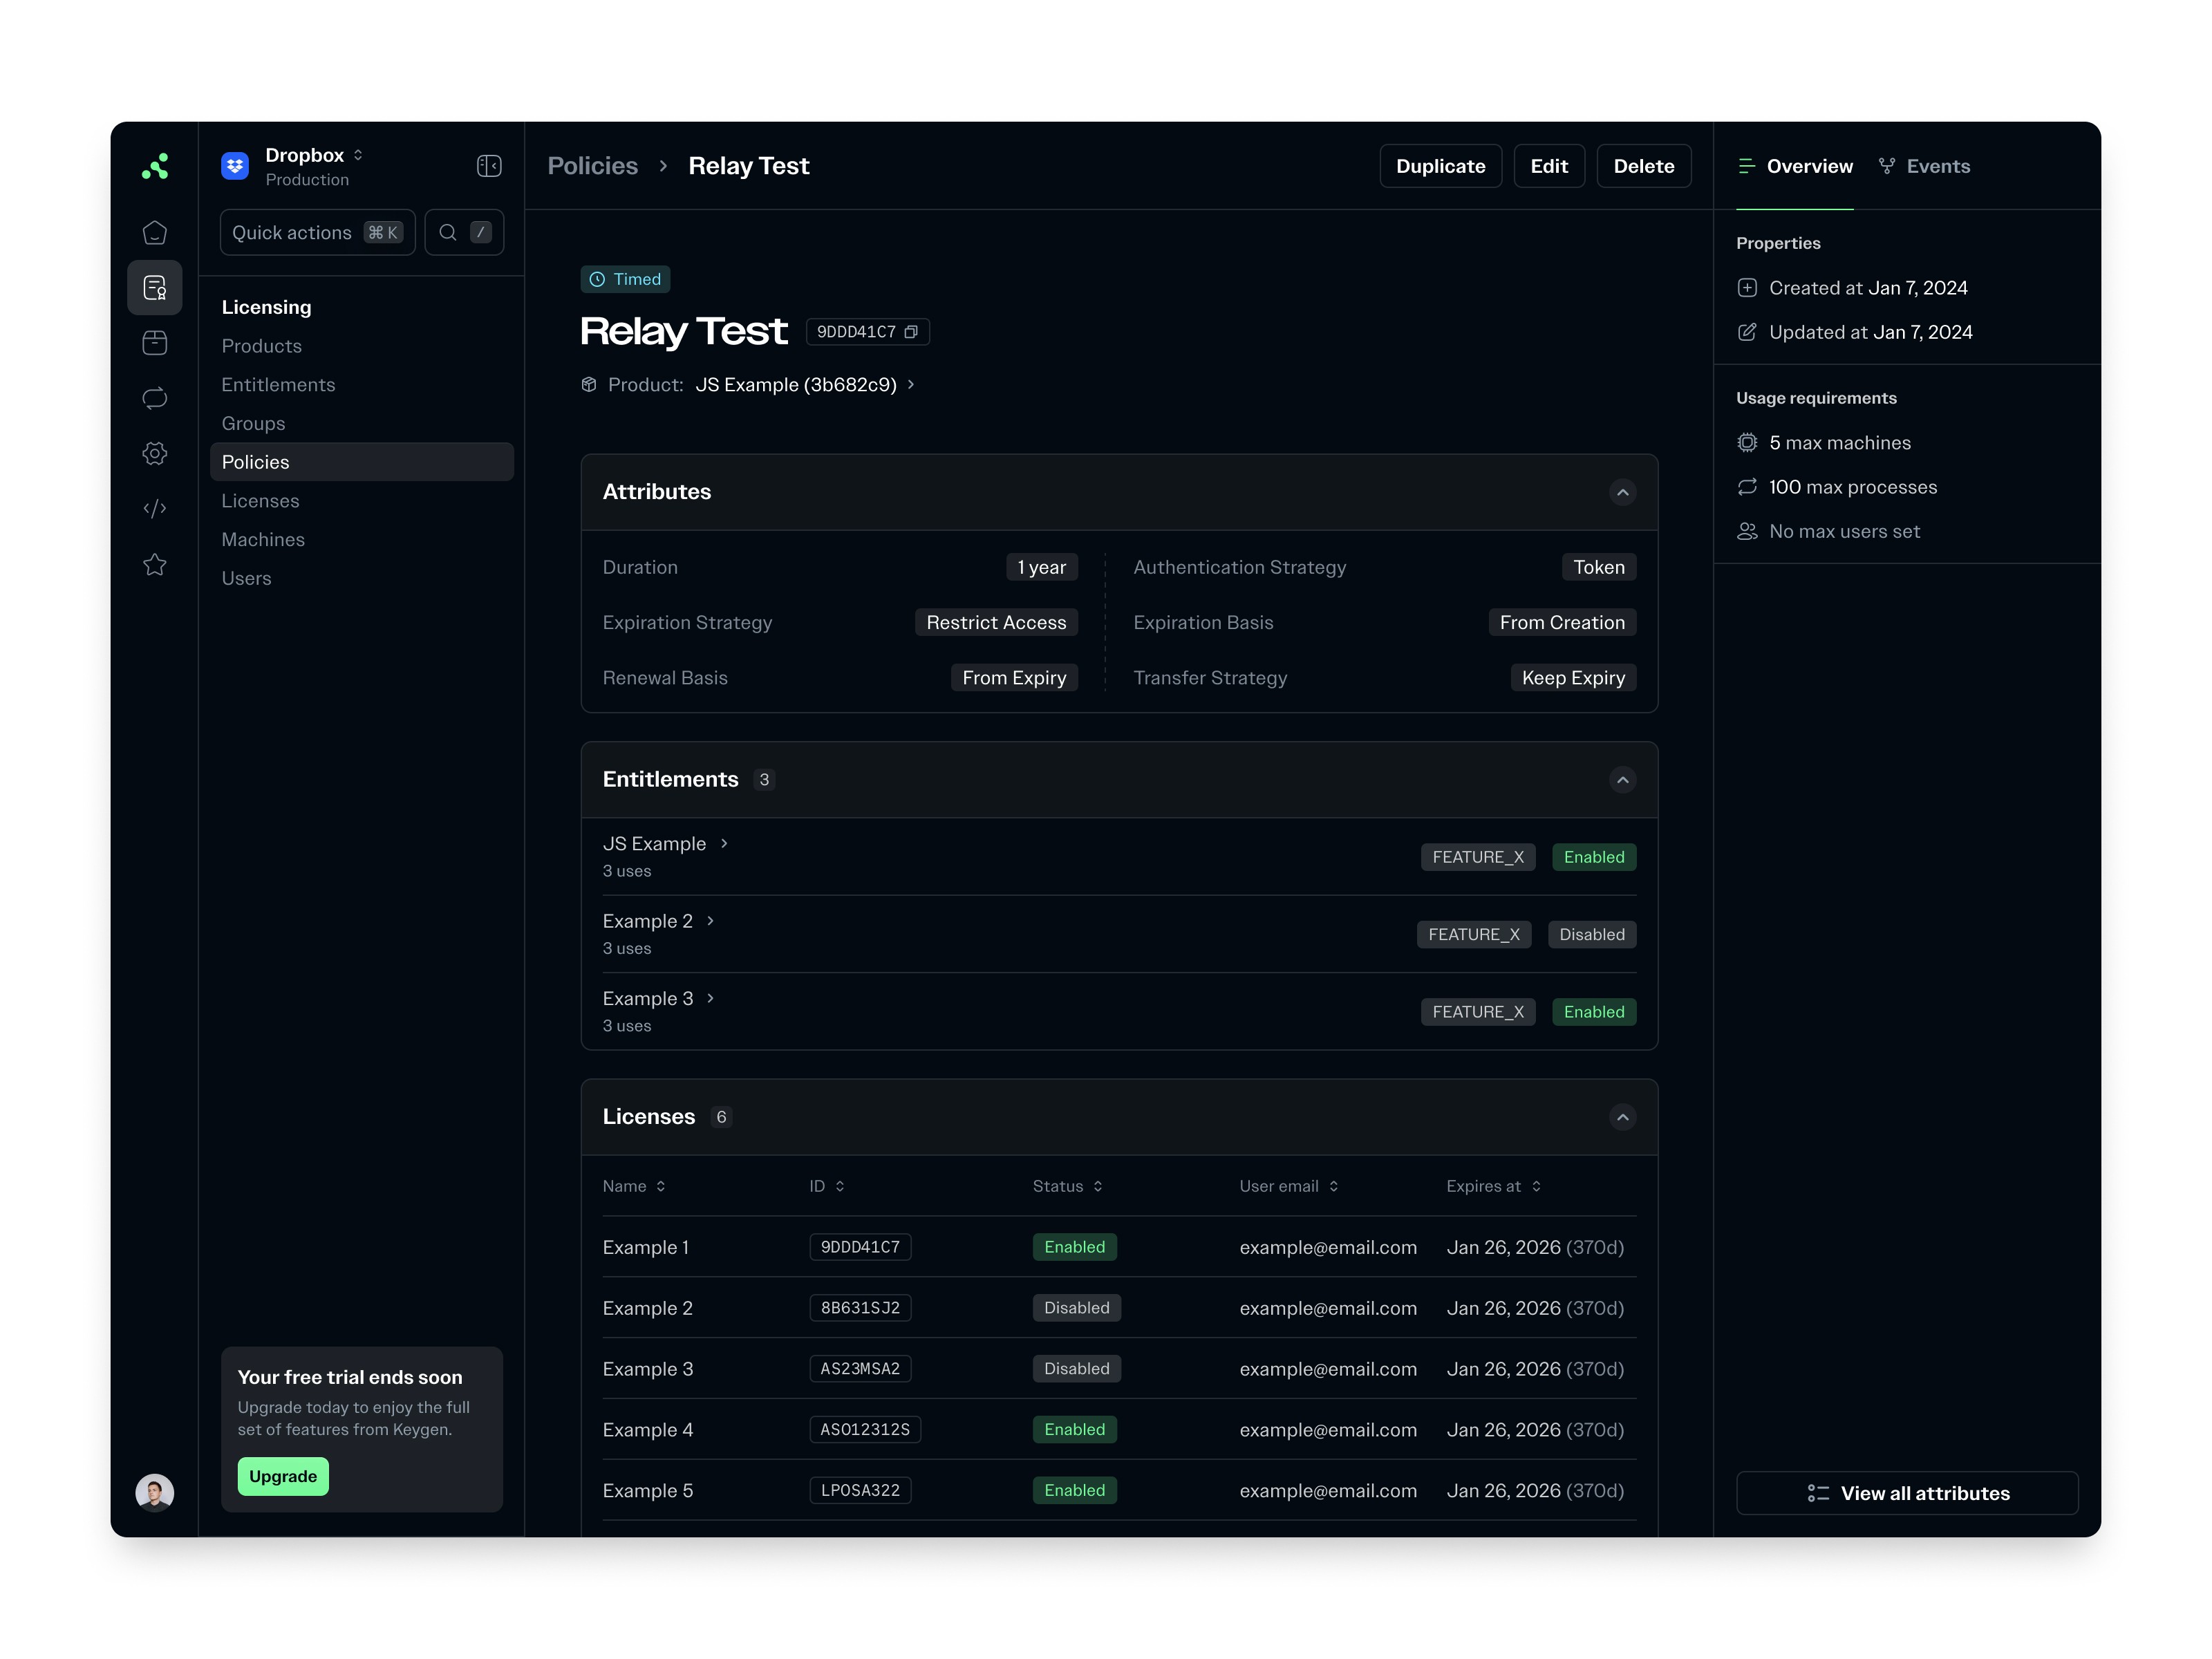The height and width of the screenshot is (1659, 2212).
Task: Click the From Expiry renewal basis value
Action: click(1014, 678)
